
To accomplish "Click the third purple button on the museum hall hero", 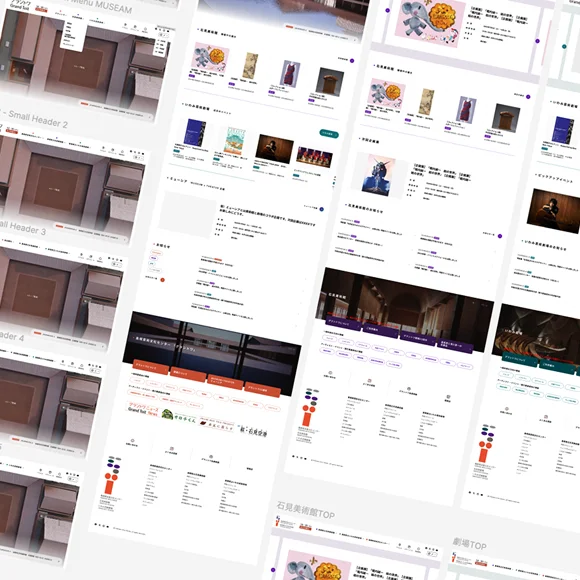I will 418,337.
